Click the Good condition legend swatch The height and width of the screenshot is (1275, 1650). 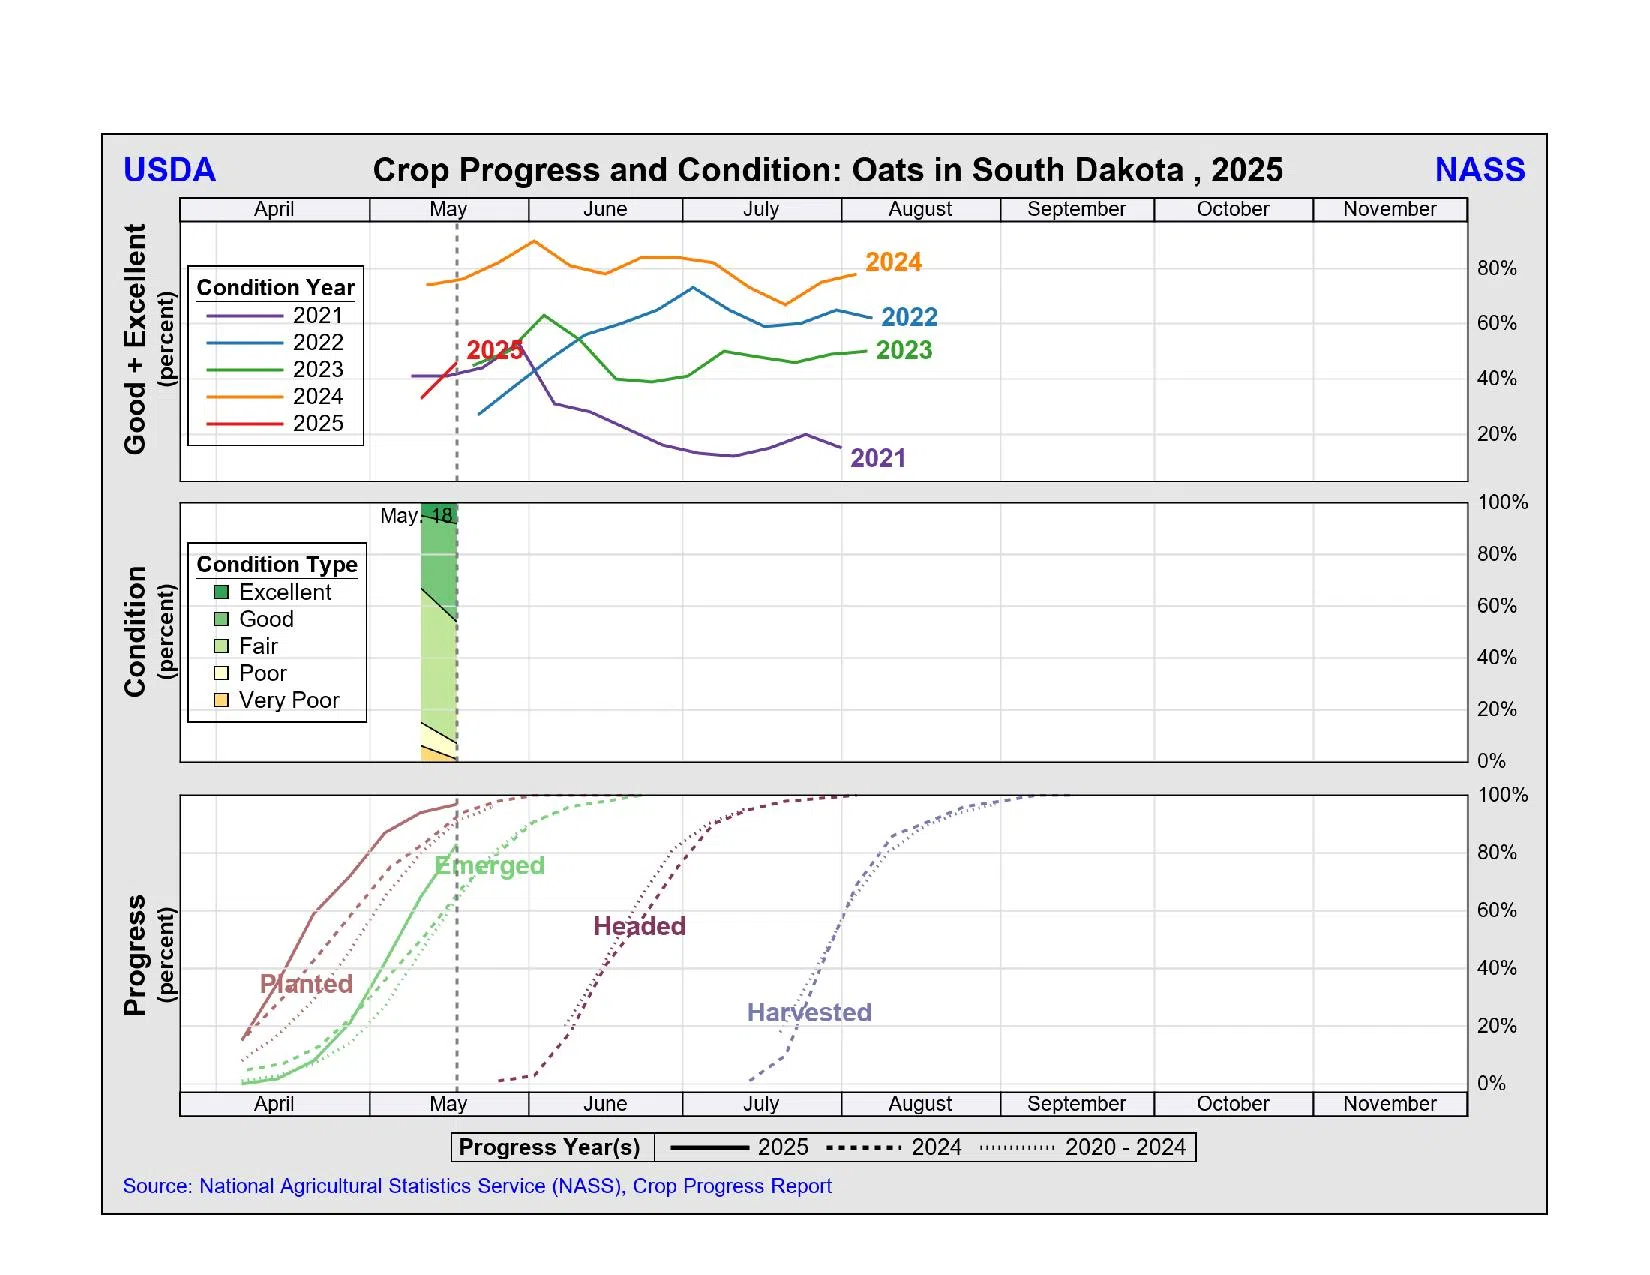[221, 619]
